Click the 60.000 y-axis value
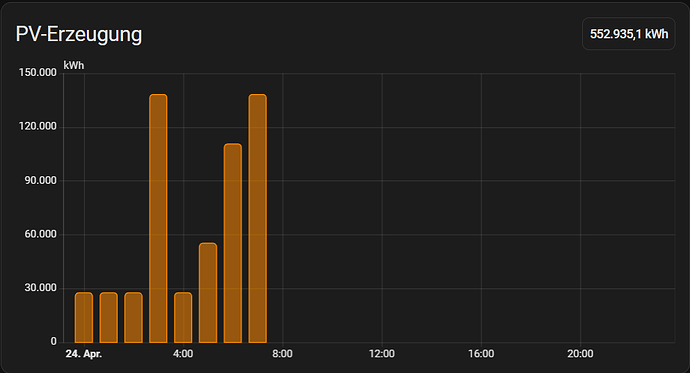This screenshot has width=690, height=373. pyautogui.click(x=40, y=234)
